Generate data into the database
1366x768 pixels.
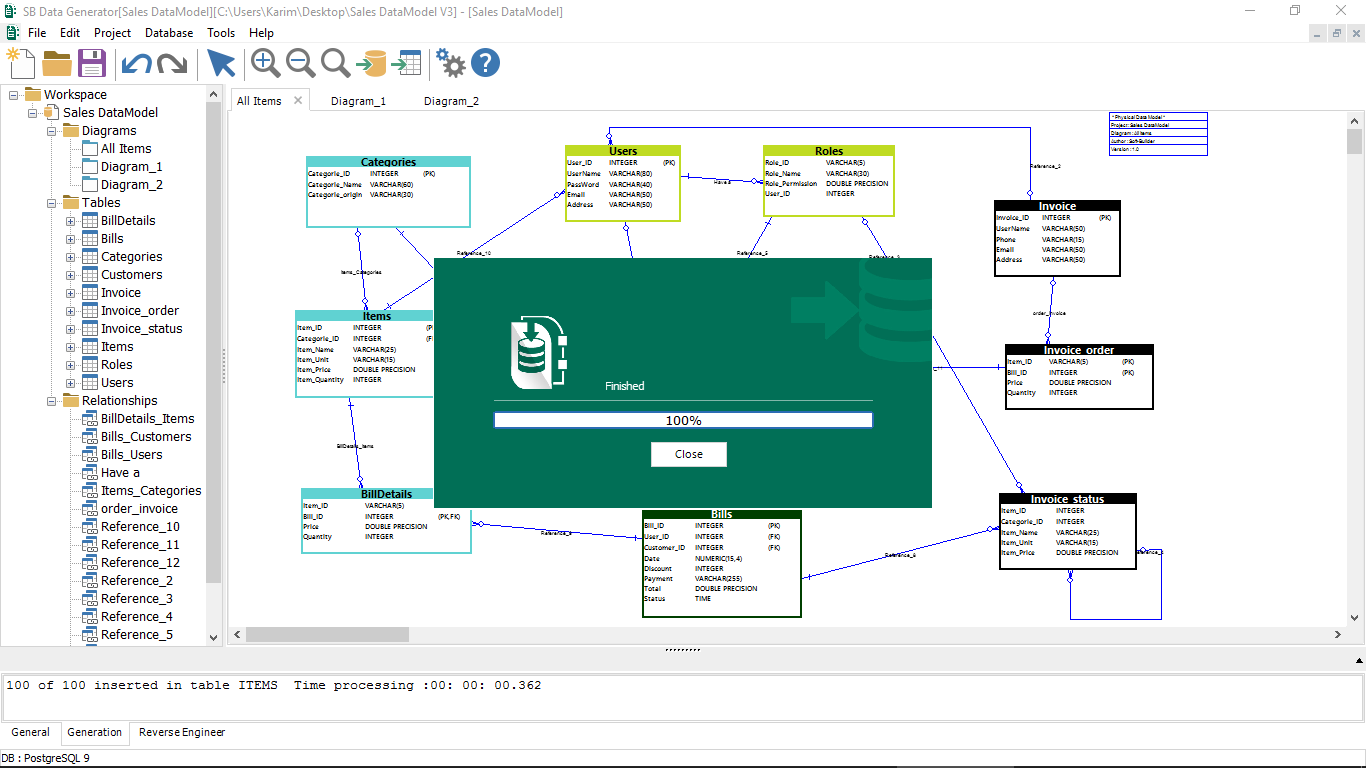tap(371, 63)
